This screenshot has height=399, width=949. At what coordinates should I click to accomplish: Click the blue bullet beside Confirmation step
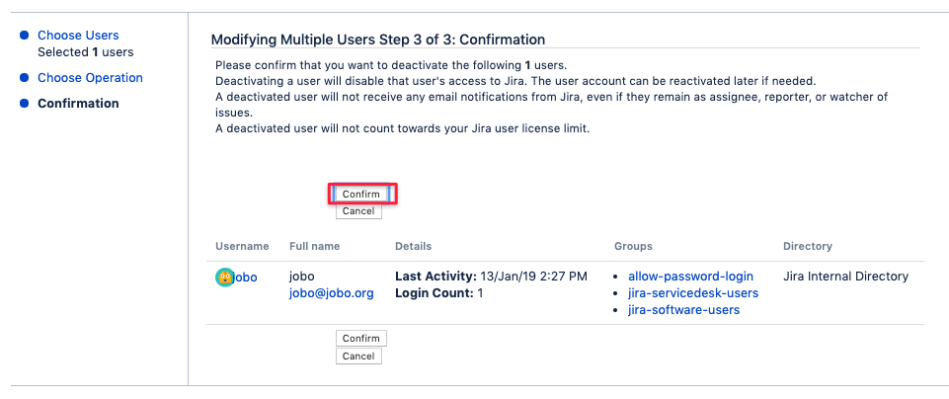tap(24, 103)
